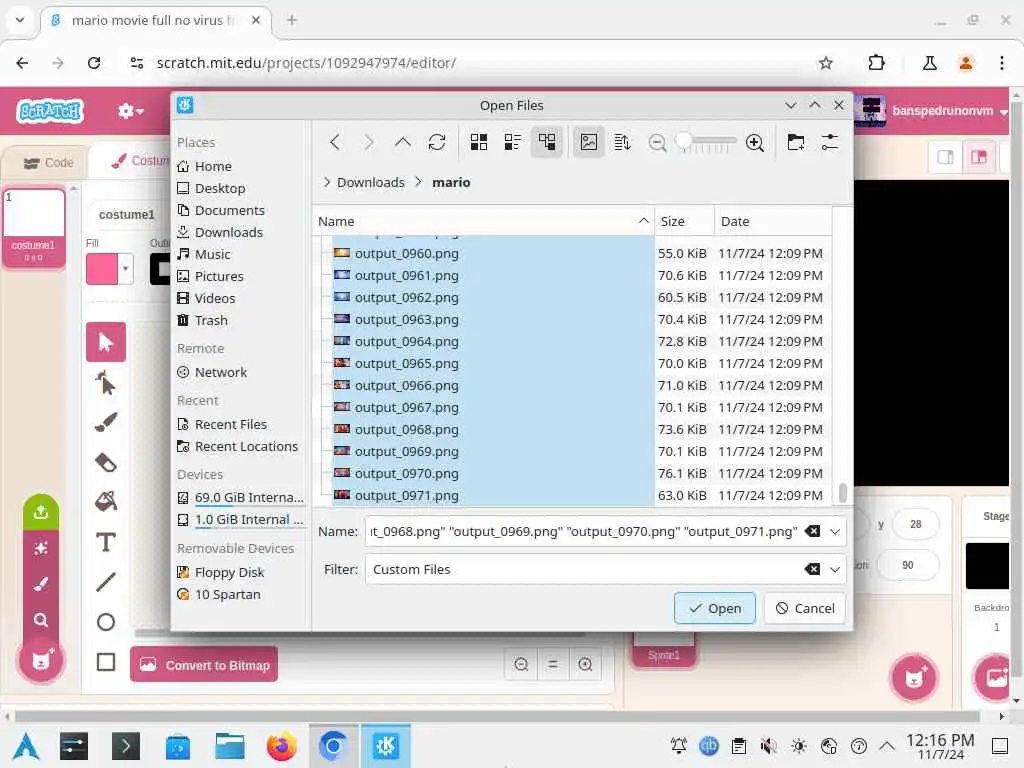The height and width of the screenshot is (768, 1024).
Task: Open Network under Remote
Action: tap(238, 372)
